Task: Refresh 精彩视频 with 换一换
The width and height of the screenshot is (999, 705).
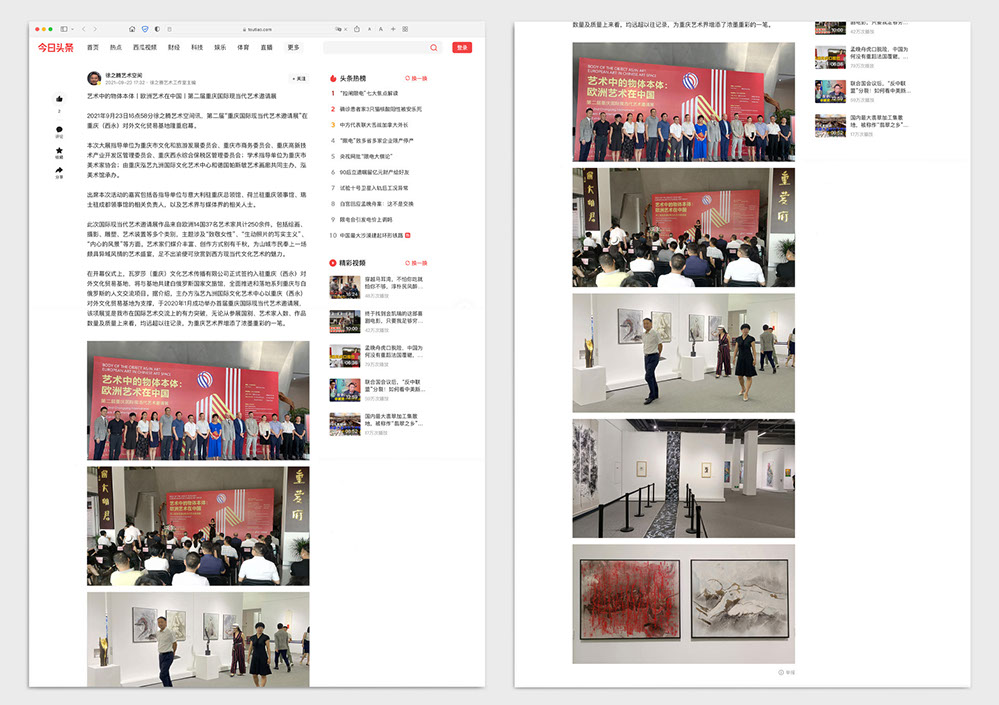Action: [x=416, y=263]
